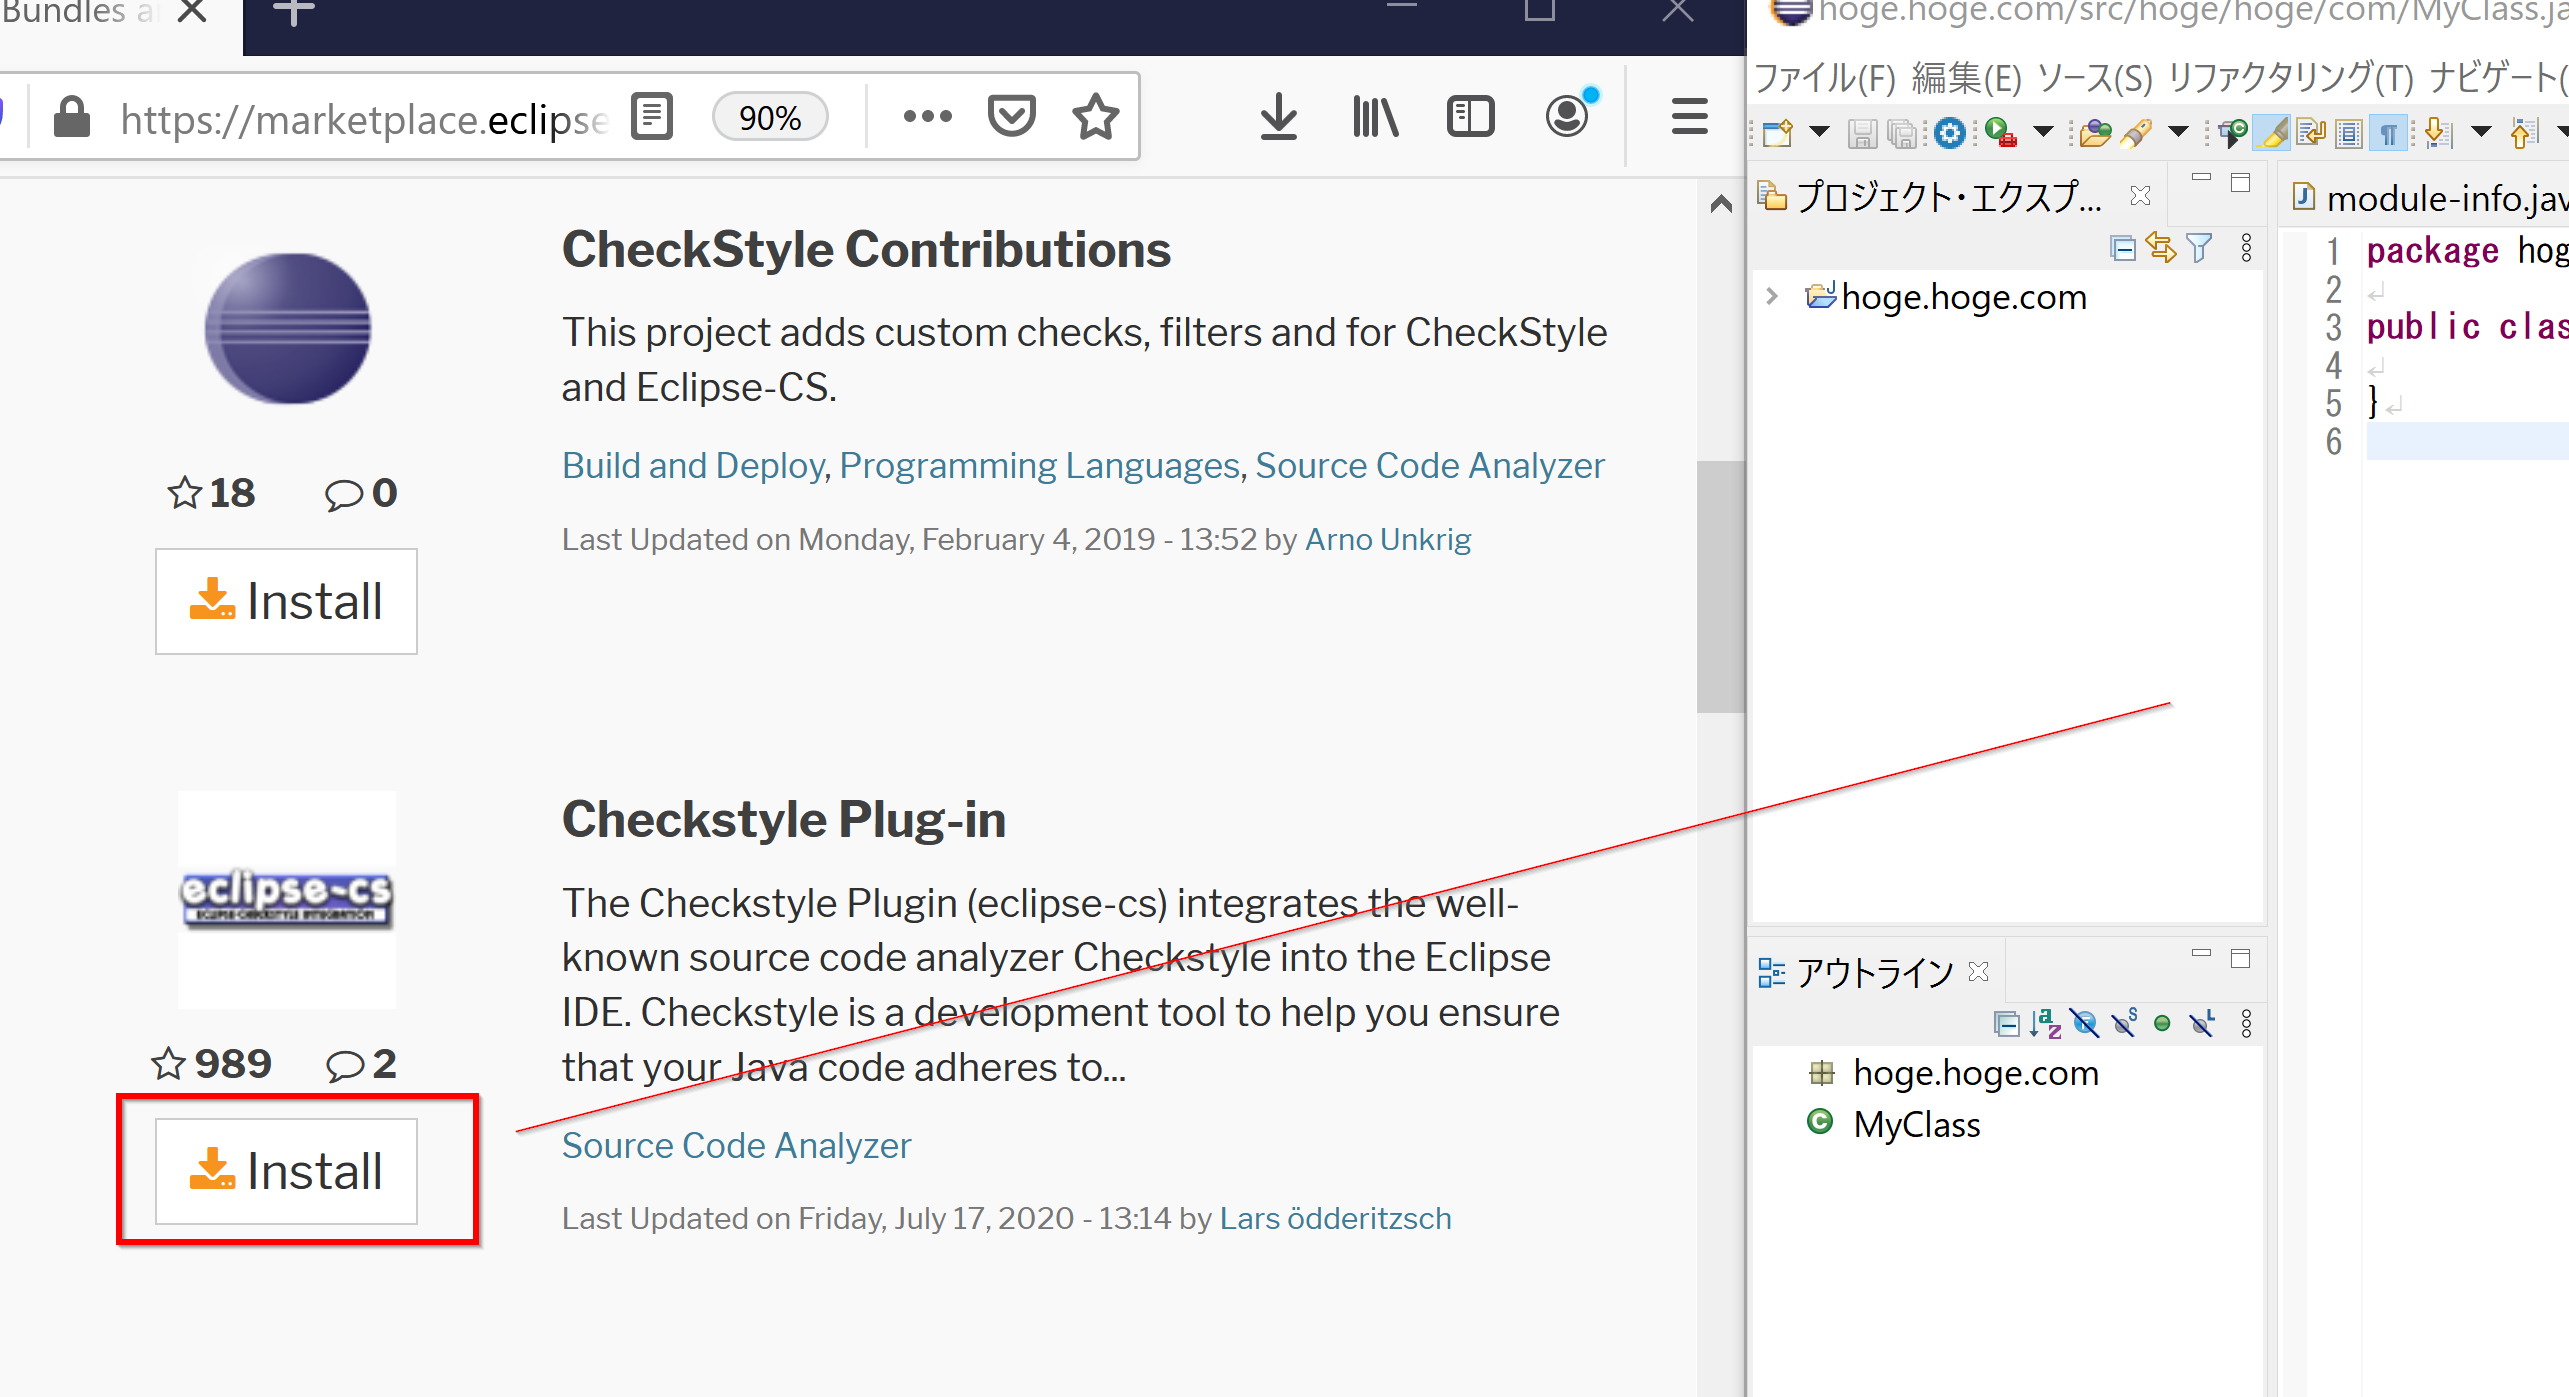2569x1397 pixels.
Task: Select hoge.hoge.com in Project Explorer
Action: click(1964, 297)
